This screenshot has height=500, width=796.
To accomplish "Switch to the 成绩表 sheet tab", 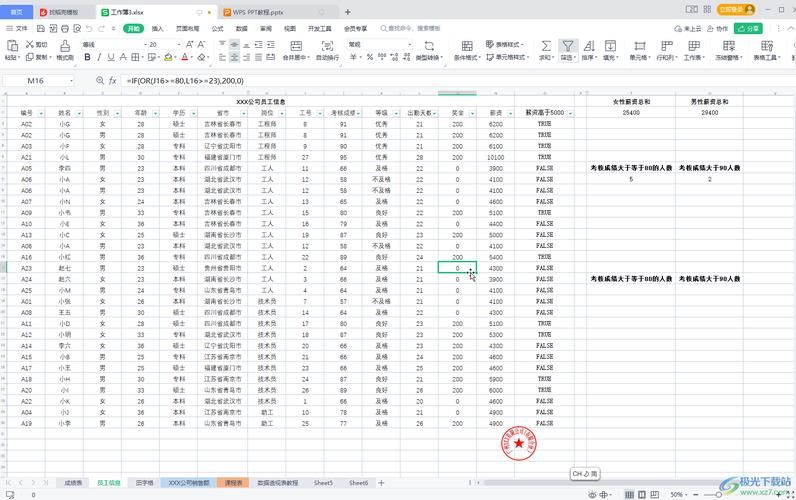I will pos(73,483).
